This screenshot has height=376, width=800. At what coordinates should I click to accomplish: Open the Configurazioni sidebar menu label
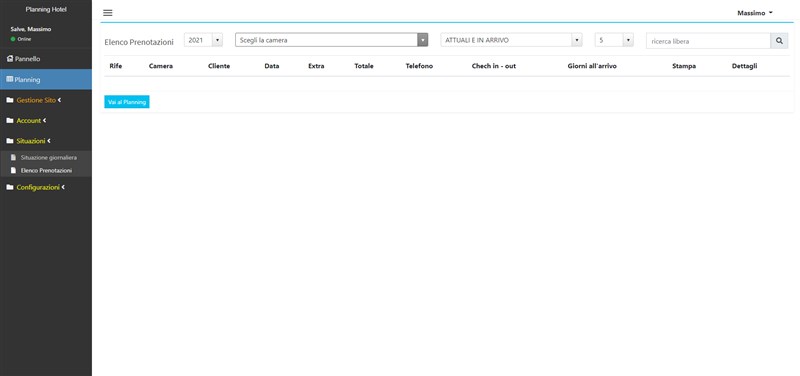point(38,187)
